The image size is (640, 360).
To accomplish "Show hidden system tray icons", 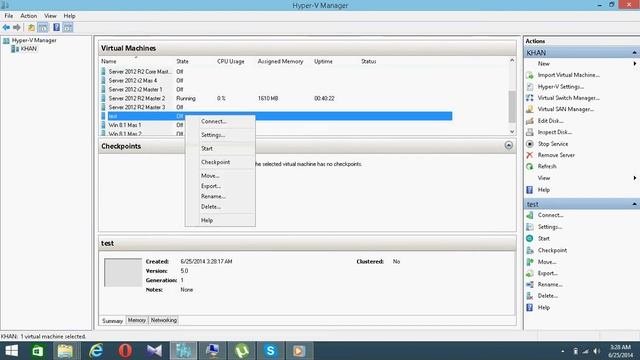I will coord(563,351).
